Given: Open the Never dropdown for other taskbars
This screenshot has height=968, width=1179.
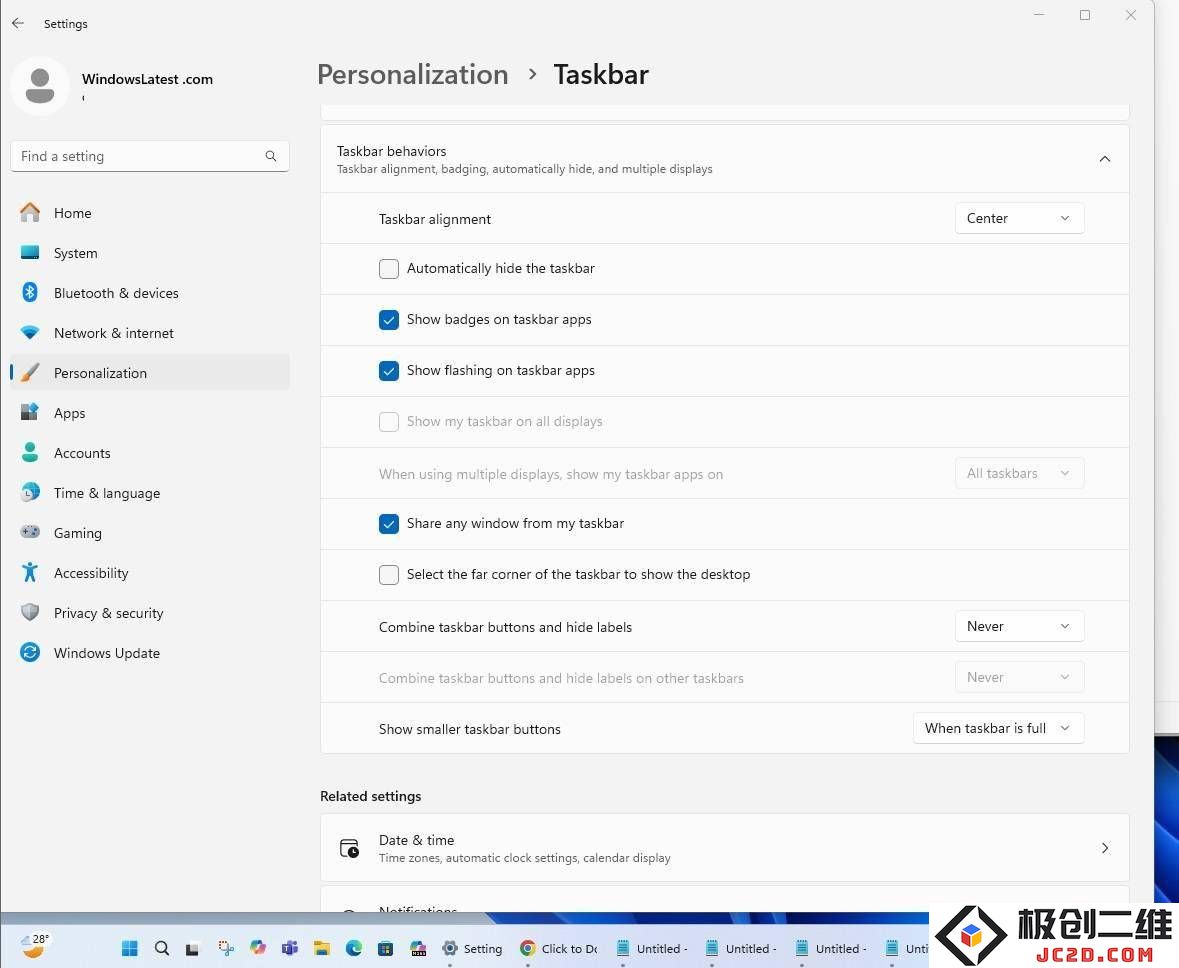Looking at the screenshot, I should click(1019, 677).
